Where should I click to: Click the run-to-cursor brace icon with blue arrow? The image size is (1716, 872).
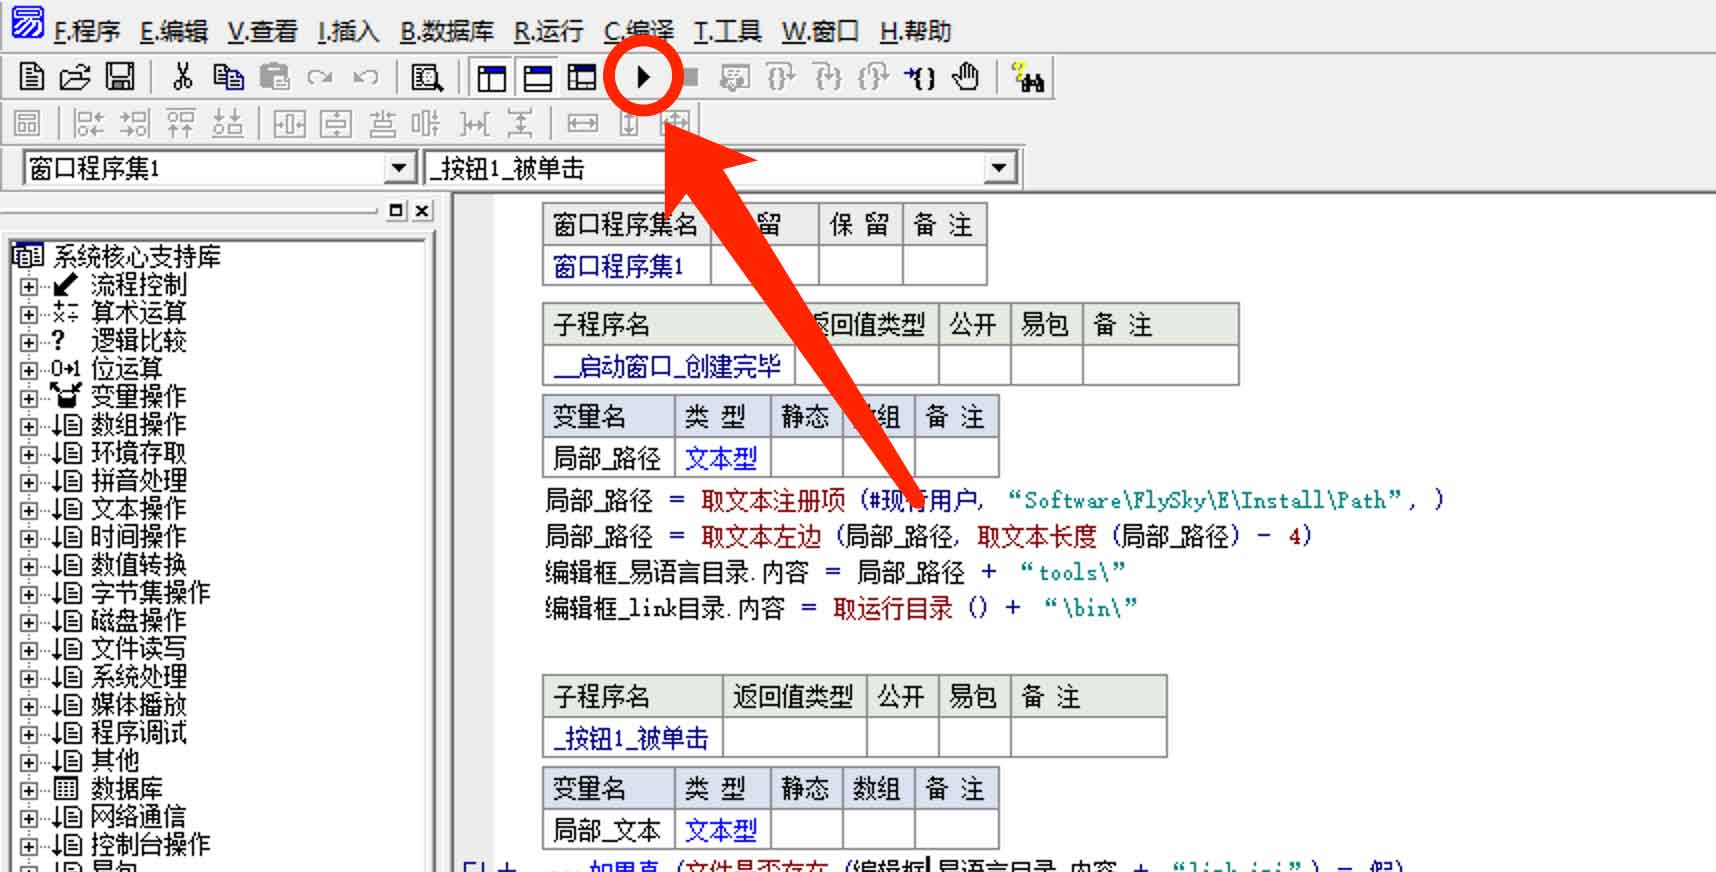(x=921, y=77)
